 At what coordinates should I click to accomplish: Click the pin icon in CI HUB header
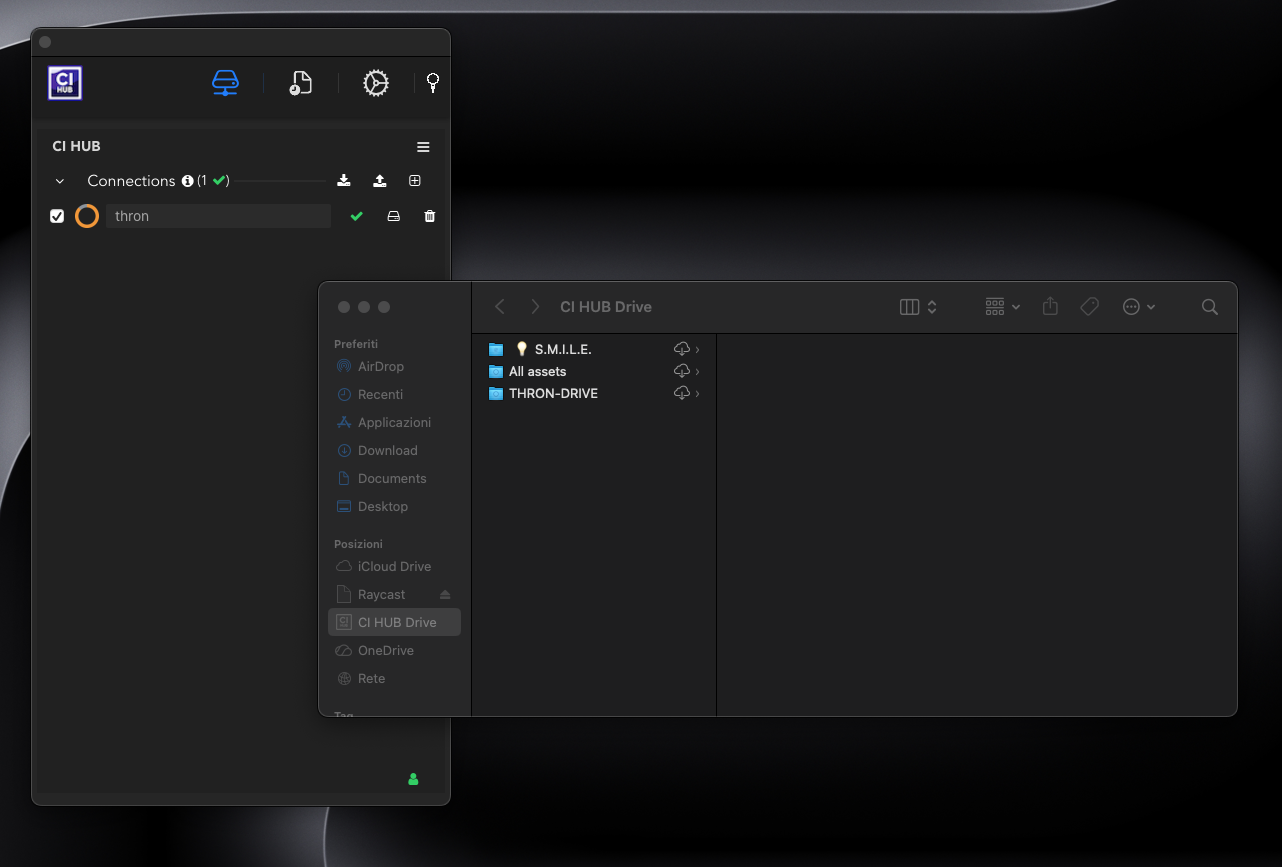[x=433, y=83]
